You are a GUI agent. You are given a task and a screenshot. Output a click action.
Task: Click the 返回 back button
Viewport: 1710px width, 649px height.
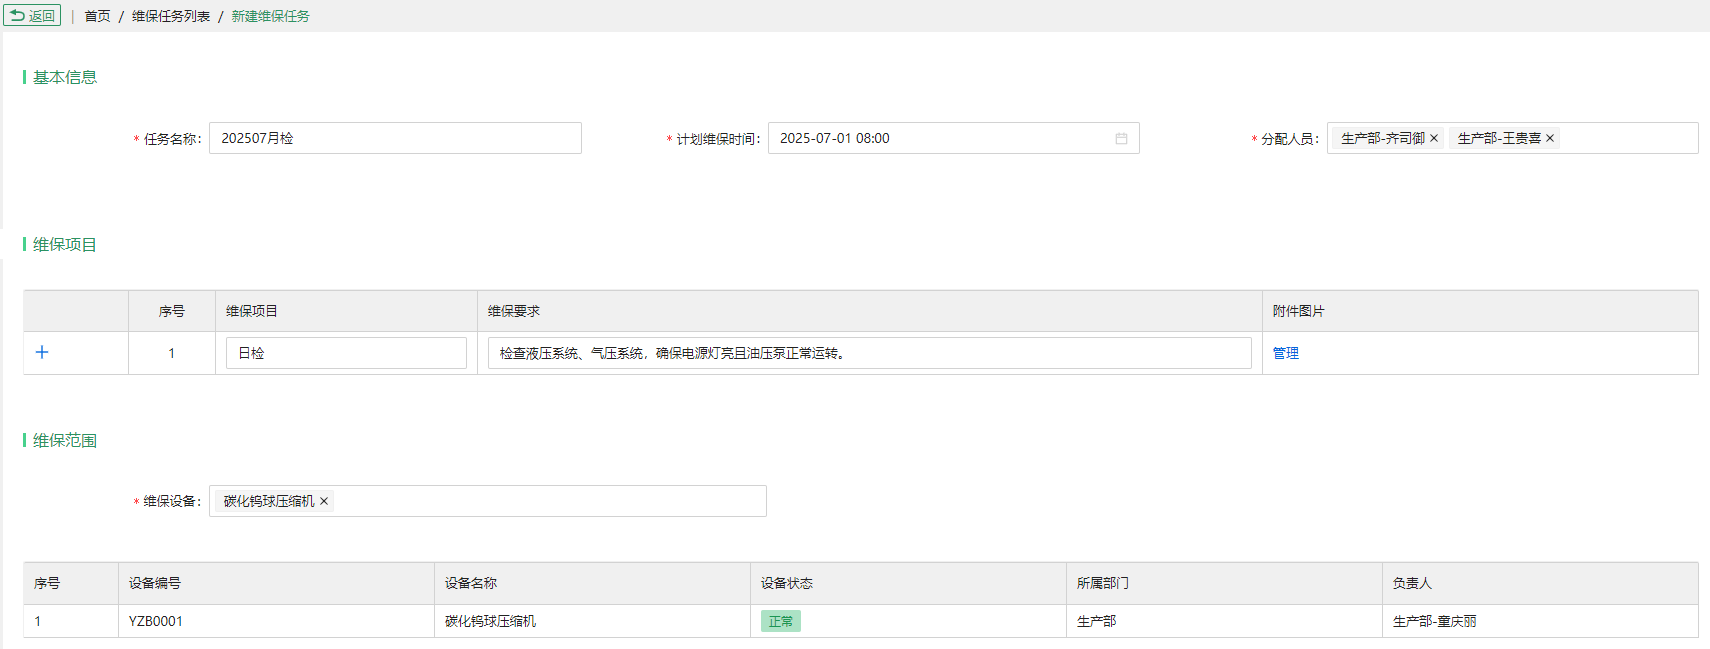(x=32, y=16)
